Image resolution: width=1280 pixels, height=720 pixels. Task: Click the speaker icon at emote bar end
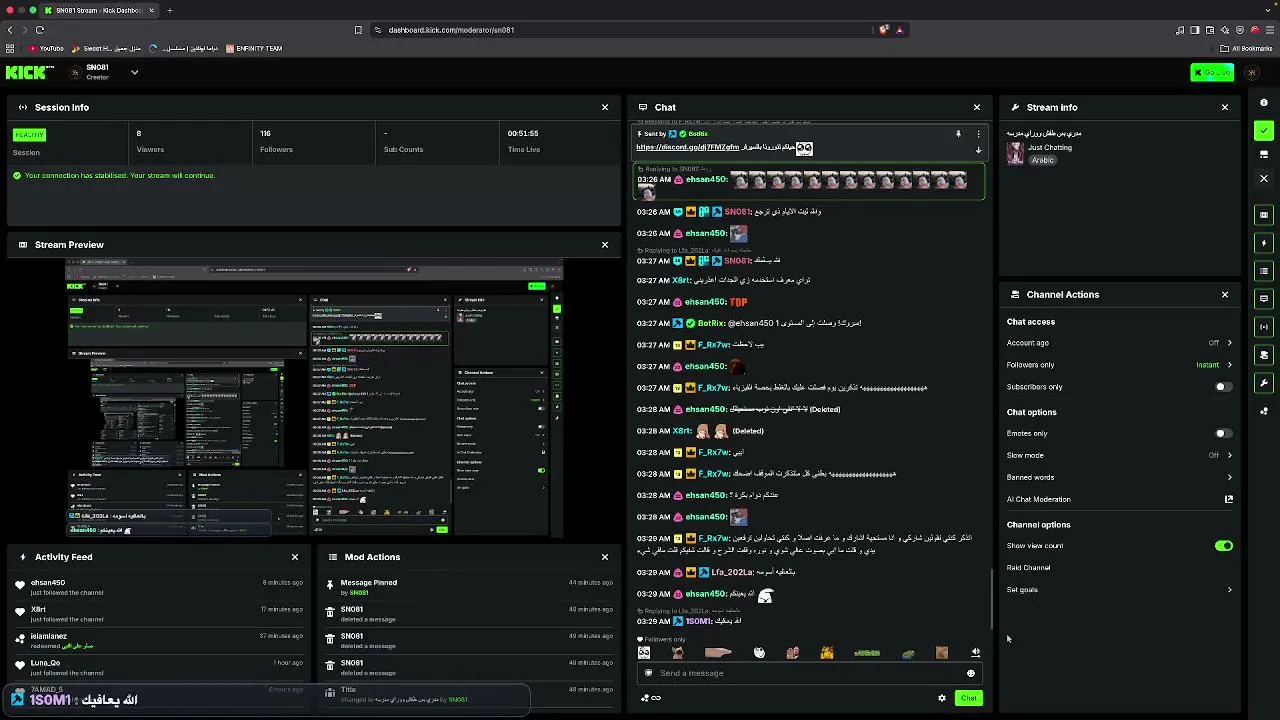(x=976, y=653)
